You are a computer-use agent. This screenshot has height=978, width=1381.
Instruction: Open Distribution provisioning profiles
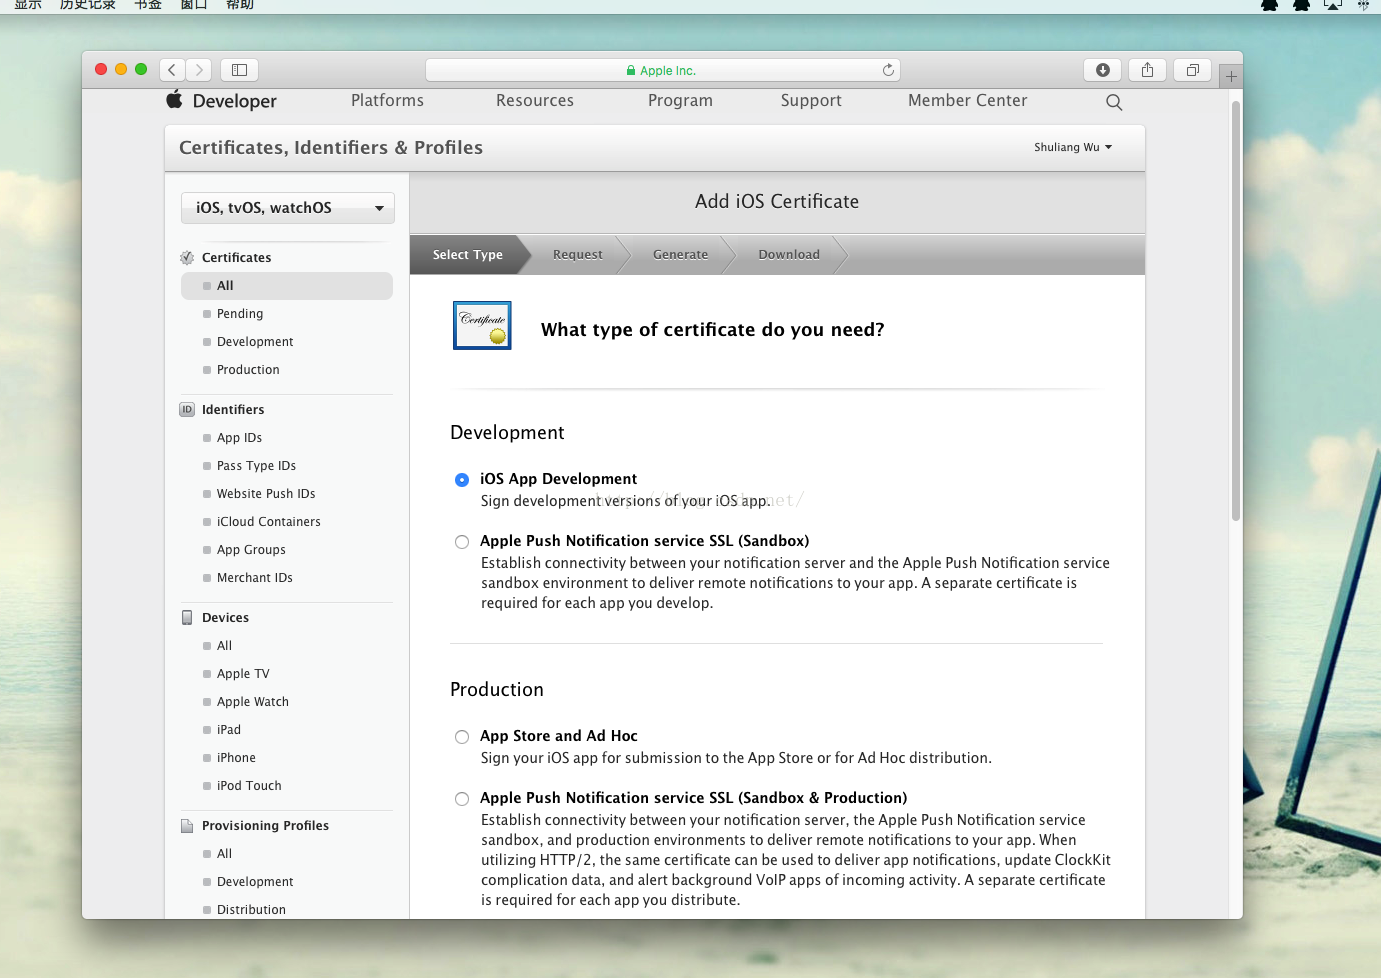point(251,910)
